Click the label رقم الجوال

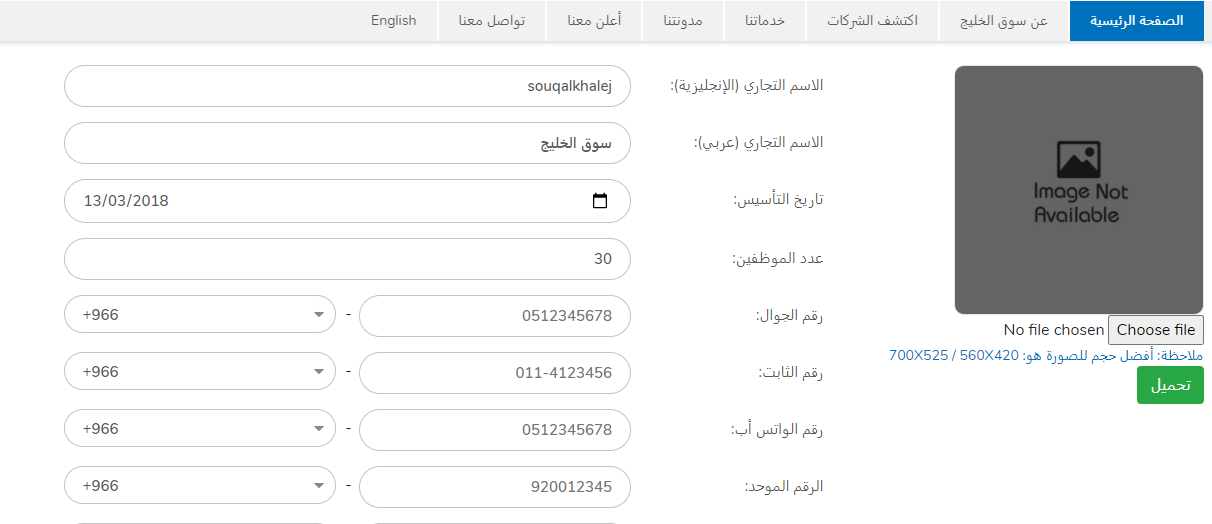click(x=789, y=315)
